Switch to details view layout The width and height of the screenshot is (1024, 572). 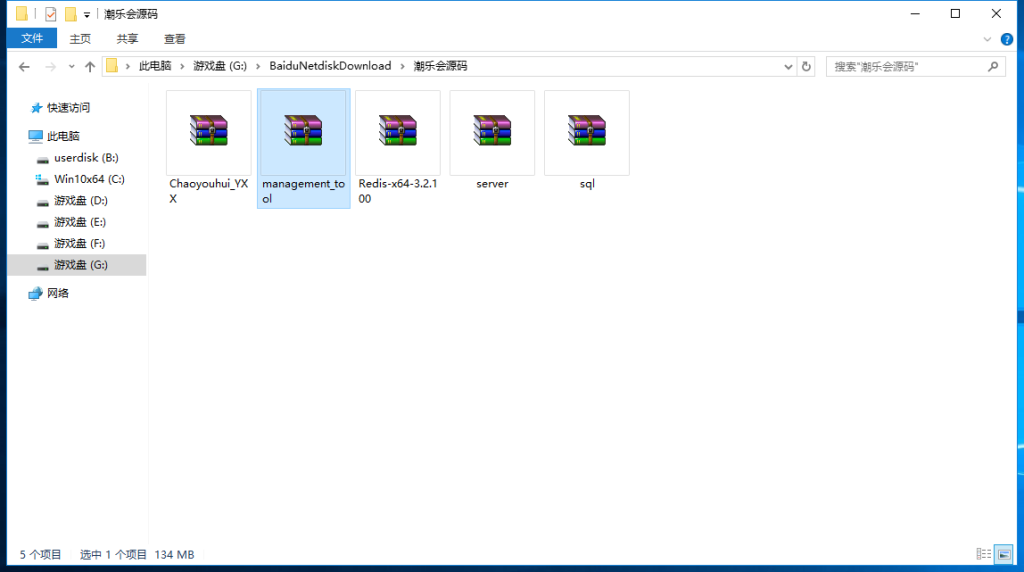pos(984,554)
